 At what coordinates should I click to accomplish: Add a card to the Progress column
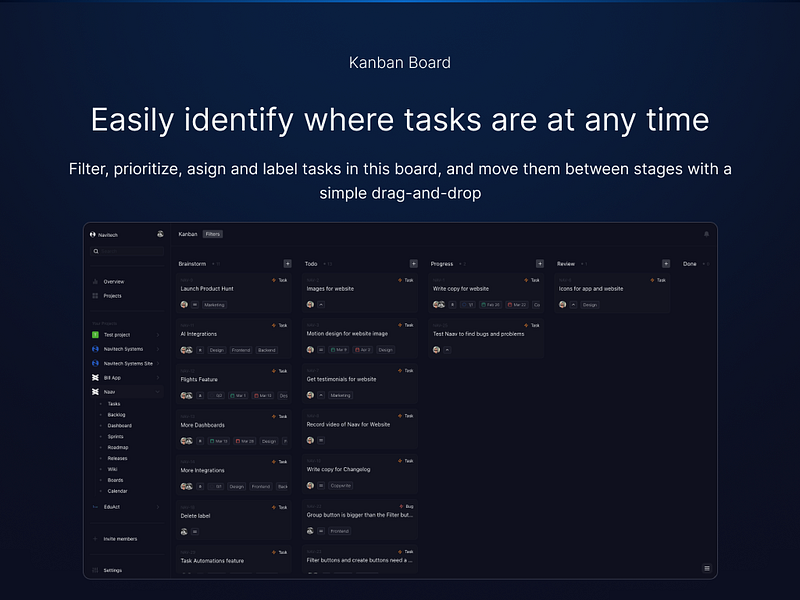click(x=540, y=264)
